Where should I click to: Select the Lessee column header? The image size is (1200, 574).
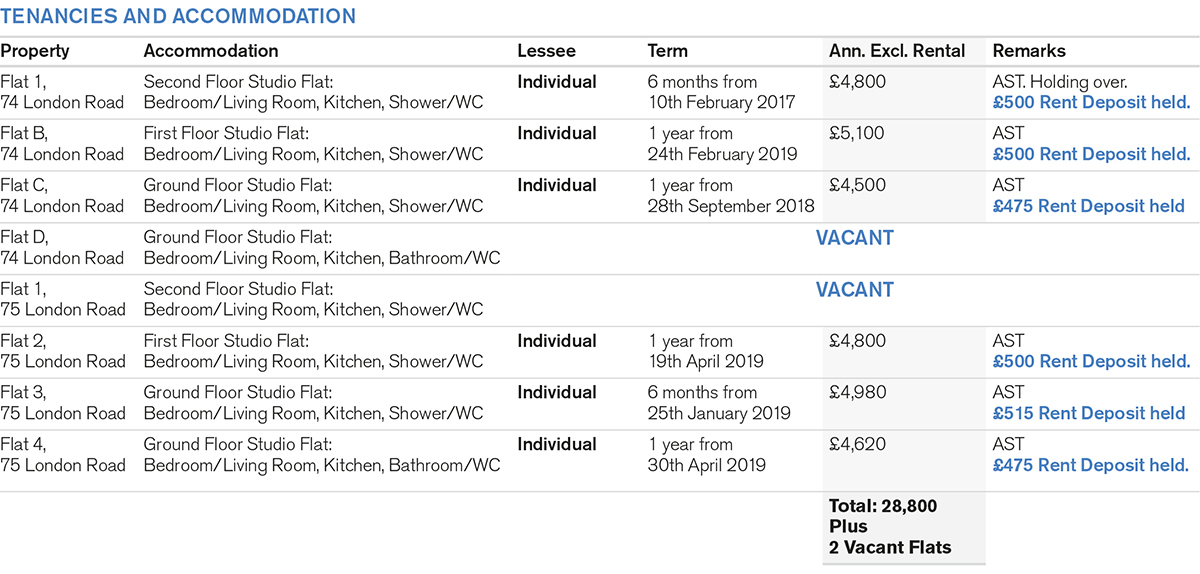546,51
